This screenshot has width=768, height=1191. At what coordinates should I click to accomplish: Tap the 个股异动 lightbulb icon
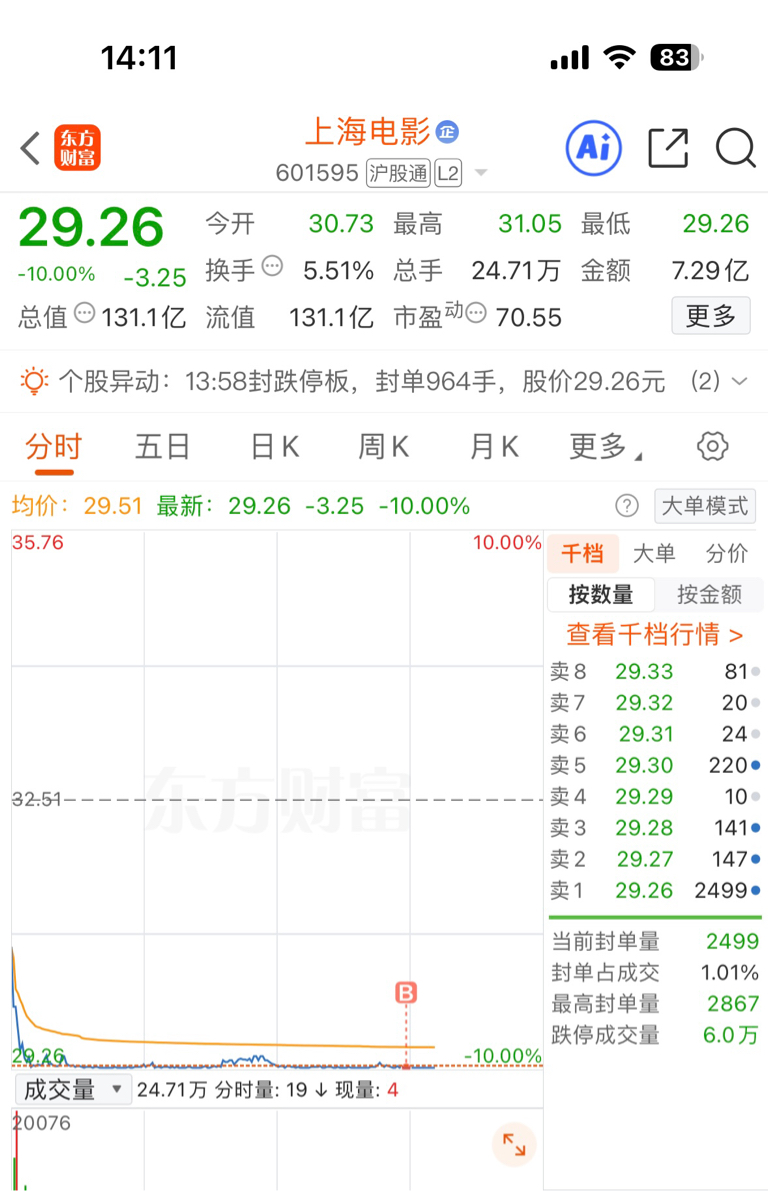pyautogui.click(x=33, y=380)
